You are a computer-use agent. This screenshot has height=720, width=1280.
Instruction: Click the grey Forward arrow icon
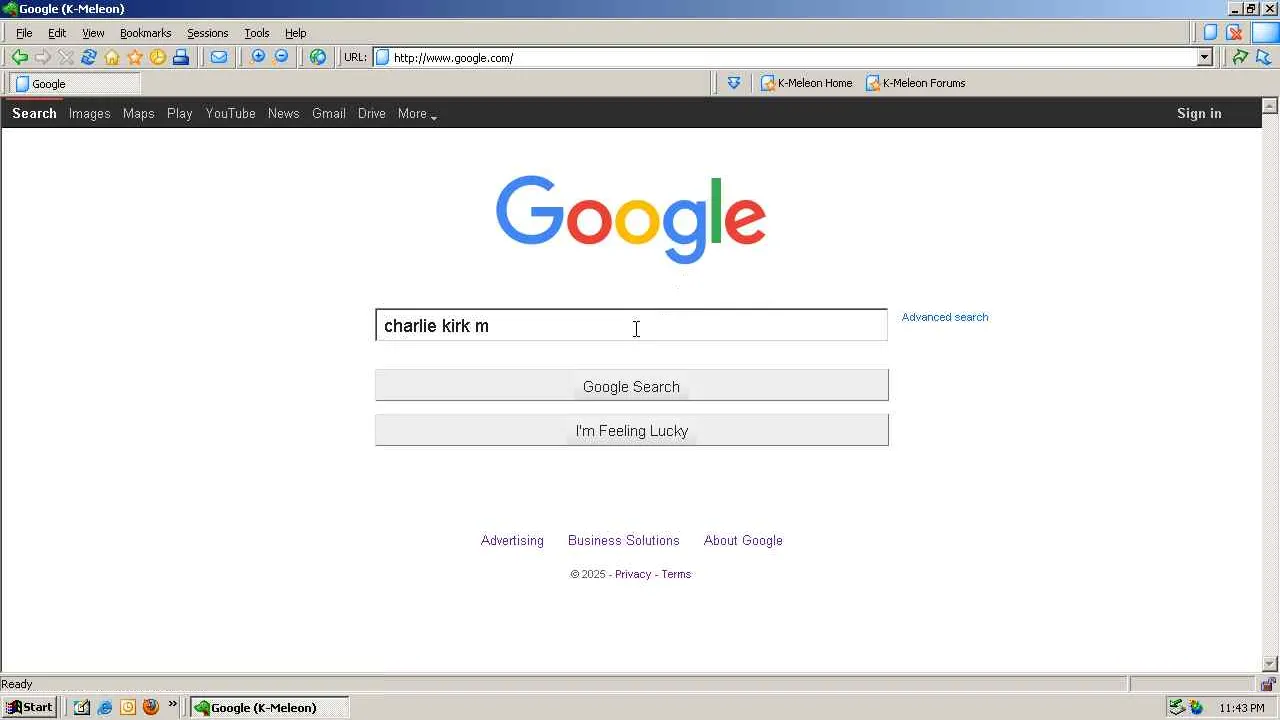point(42,57)
